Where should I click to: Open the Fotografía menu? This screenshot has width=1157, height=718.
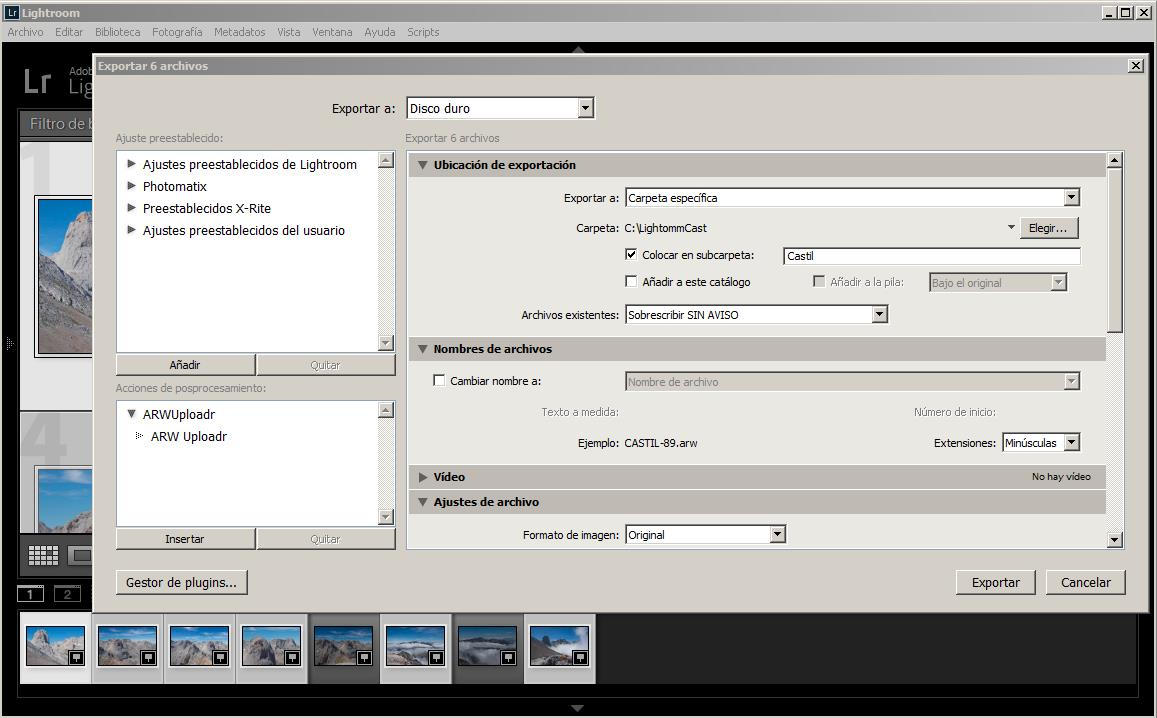tap(177, 32)
